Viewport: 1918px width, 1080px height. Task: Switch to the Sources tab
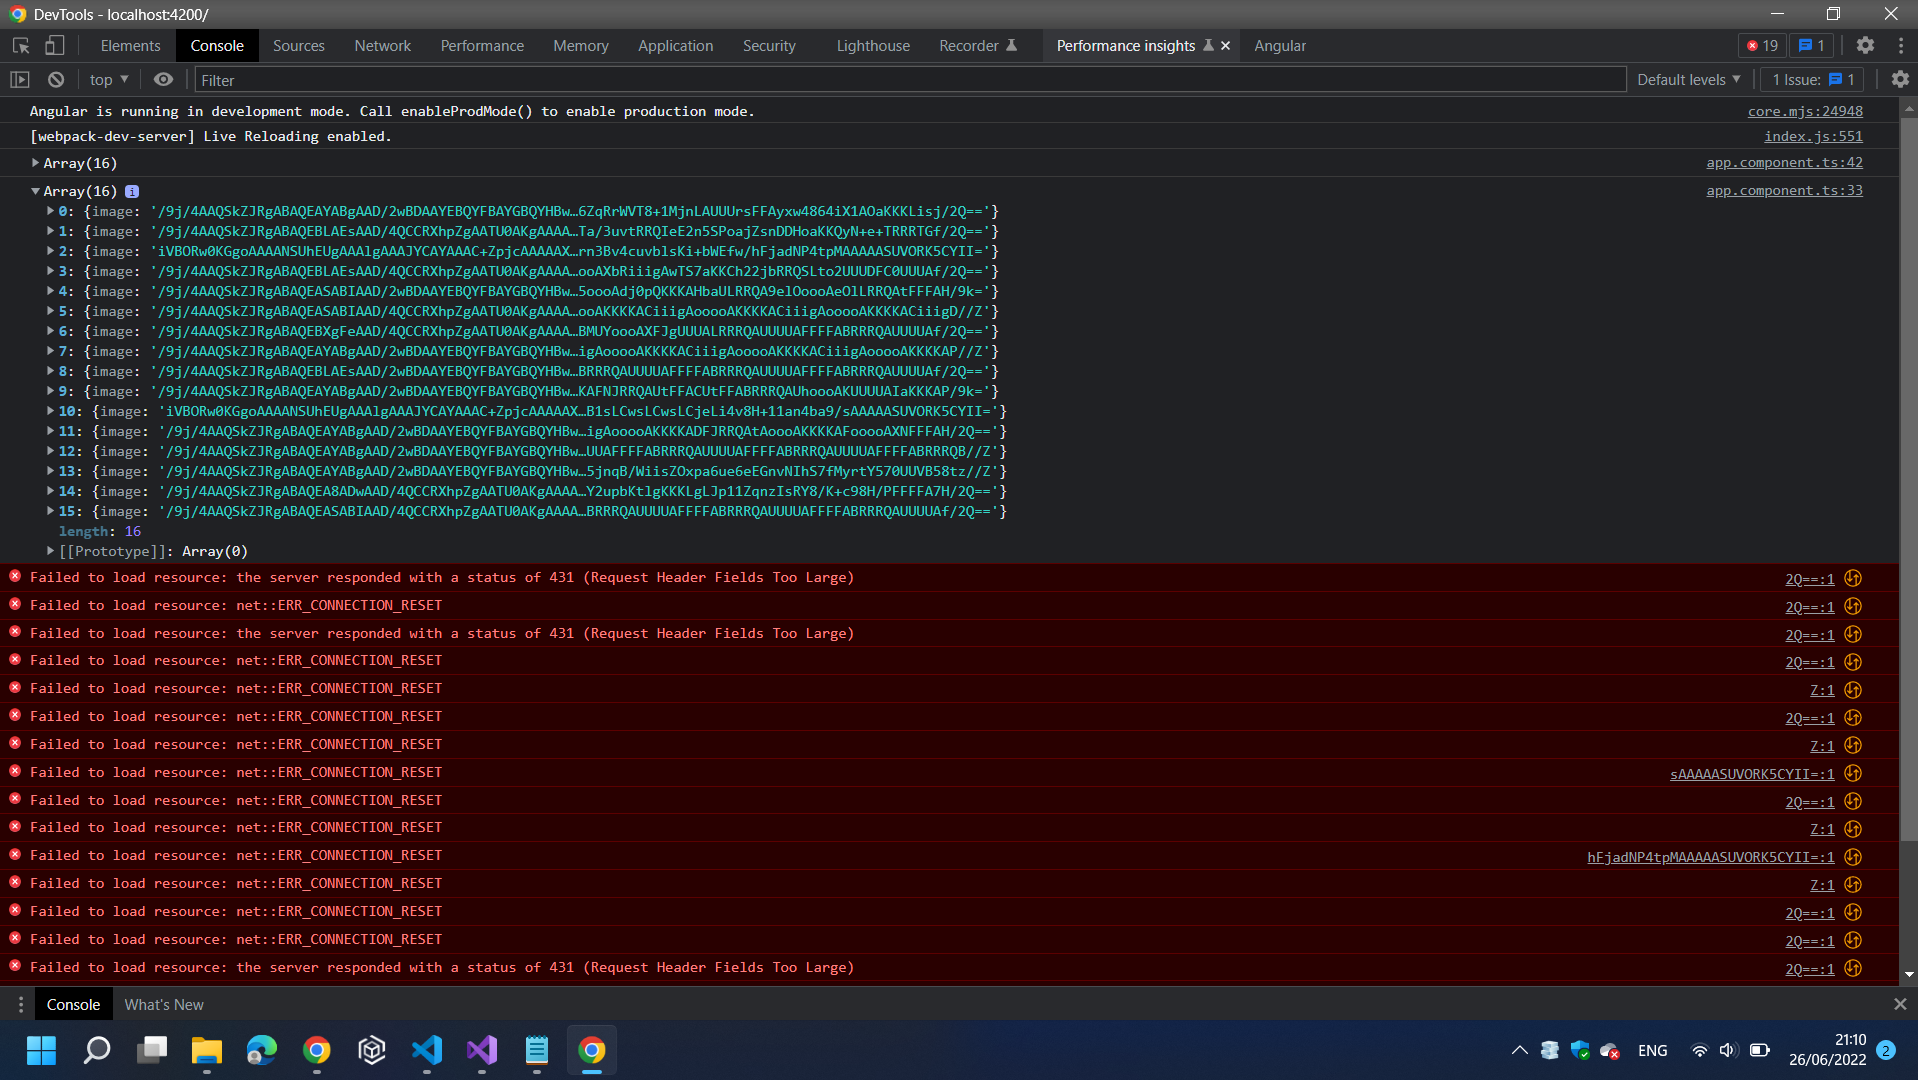tap(298, 46)
